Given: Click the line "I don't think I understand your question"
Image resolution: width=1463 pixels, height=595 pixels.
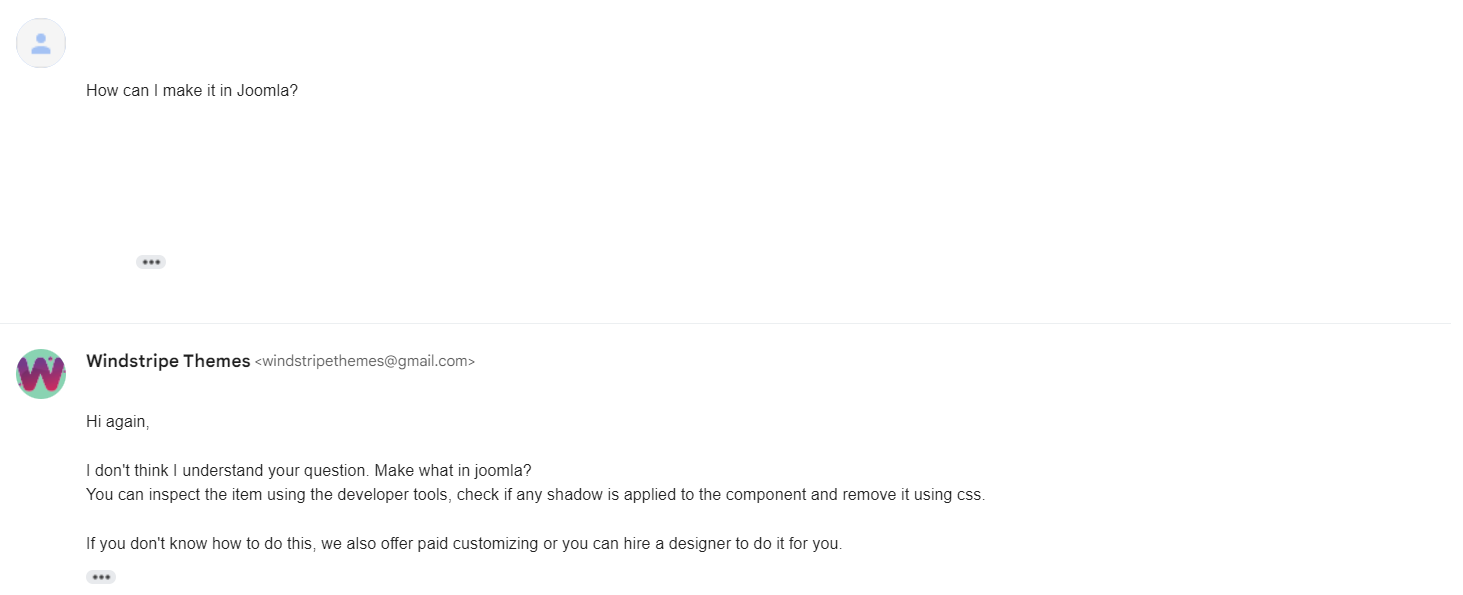Looking at the screenshot, I should (227, 470).
